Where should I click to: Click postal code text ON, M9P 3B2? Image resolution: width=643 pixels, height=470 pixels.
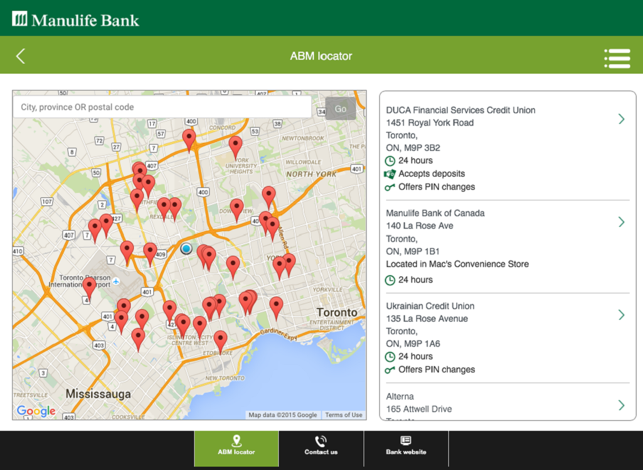pos(413,148)
